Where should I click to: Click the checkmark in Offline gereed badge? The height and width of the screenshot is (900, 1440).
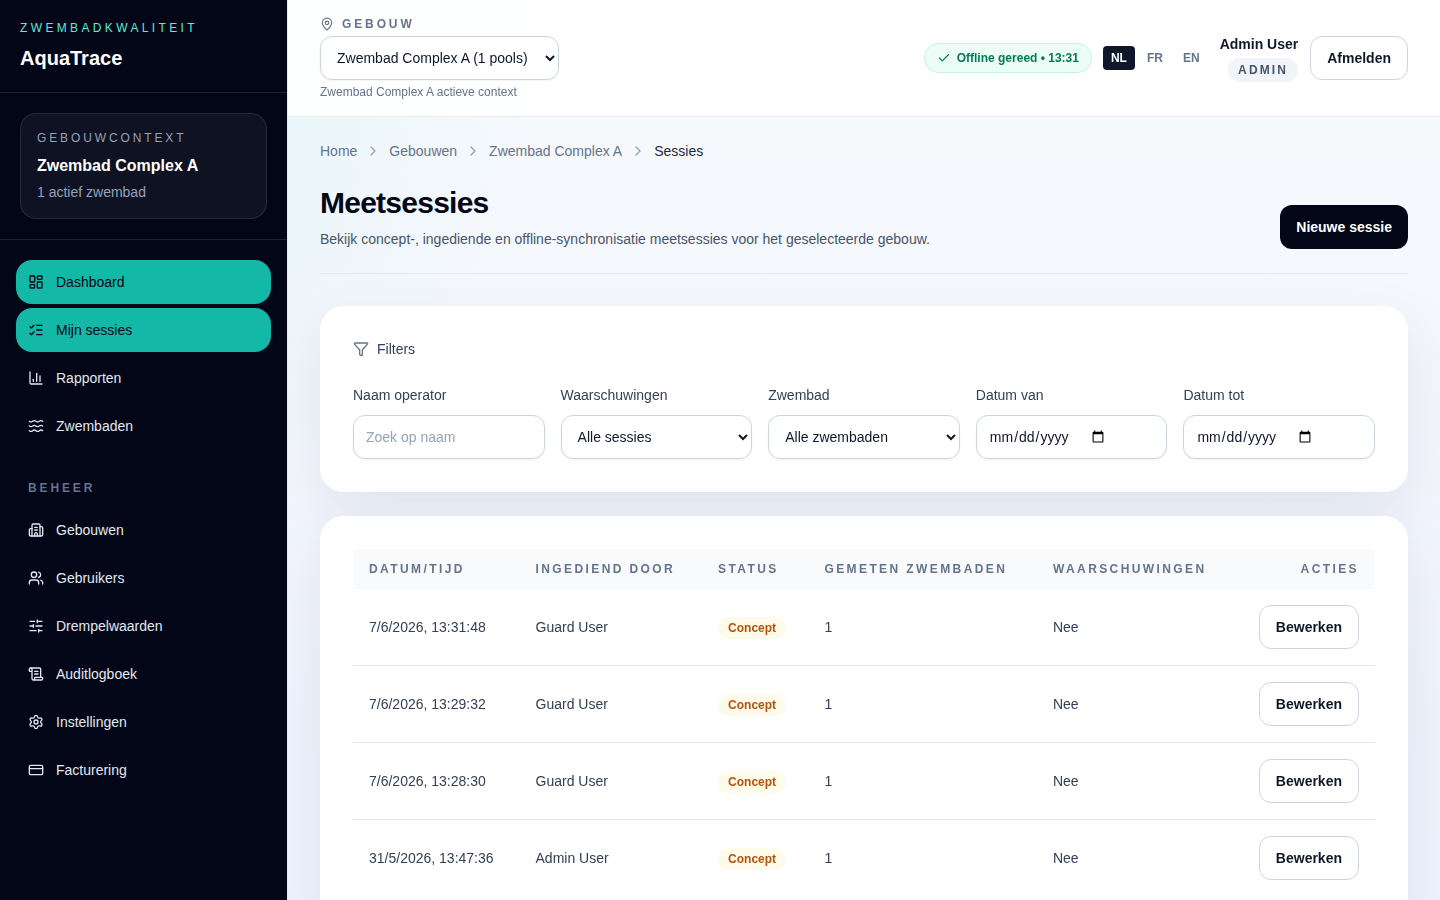point(944,58)
